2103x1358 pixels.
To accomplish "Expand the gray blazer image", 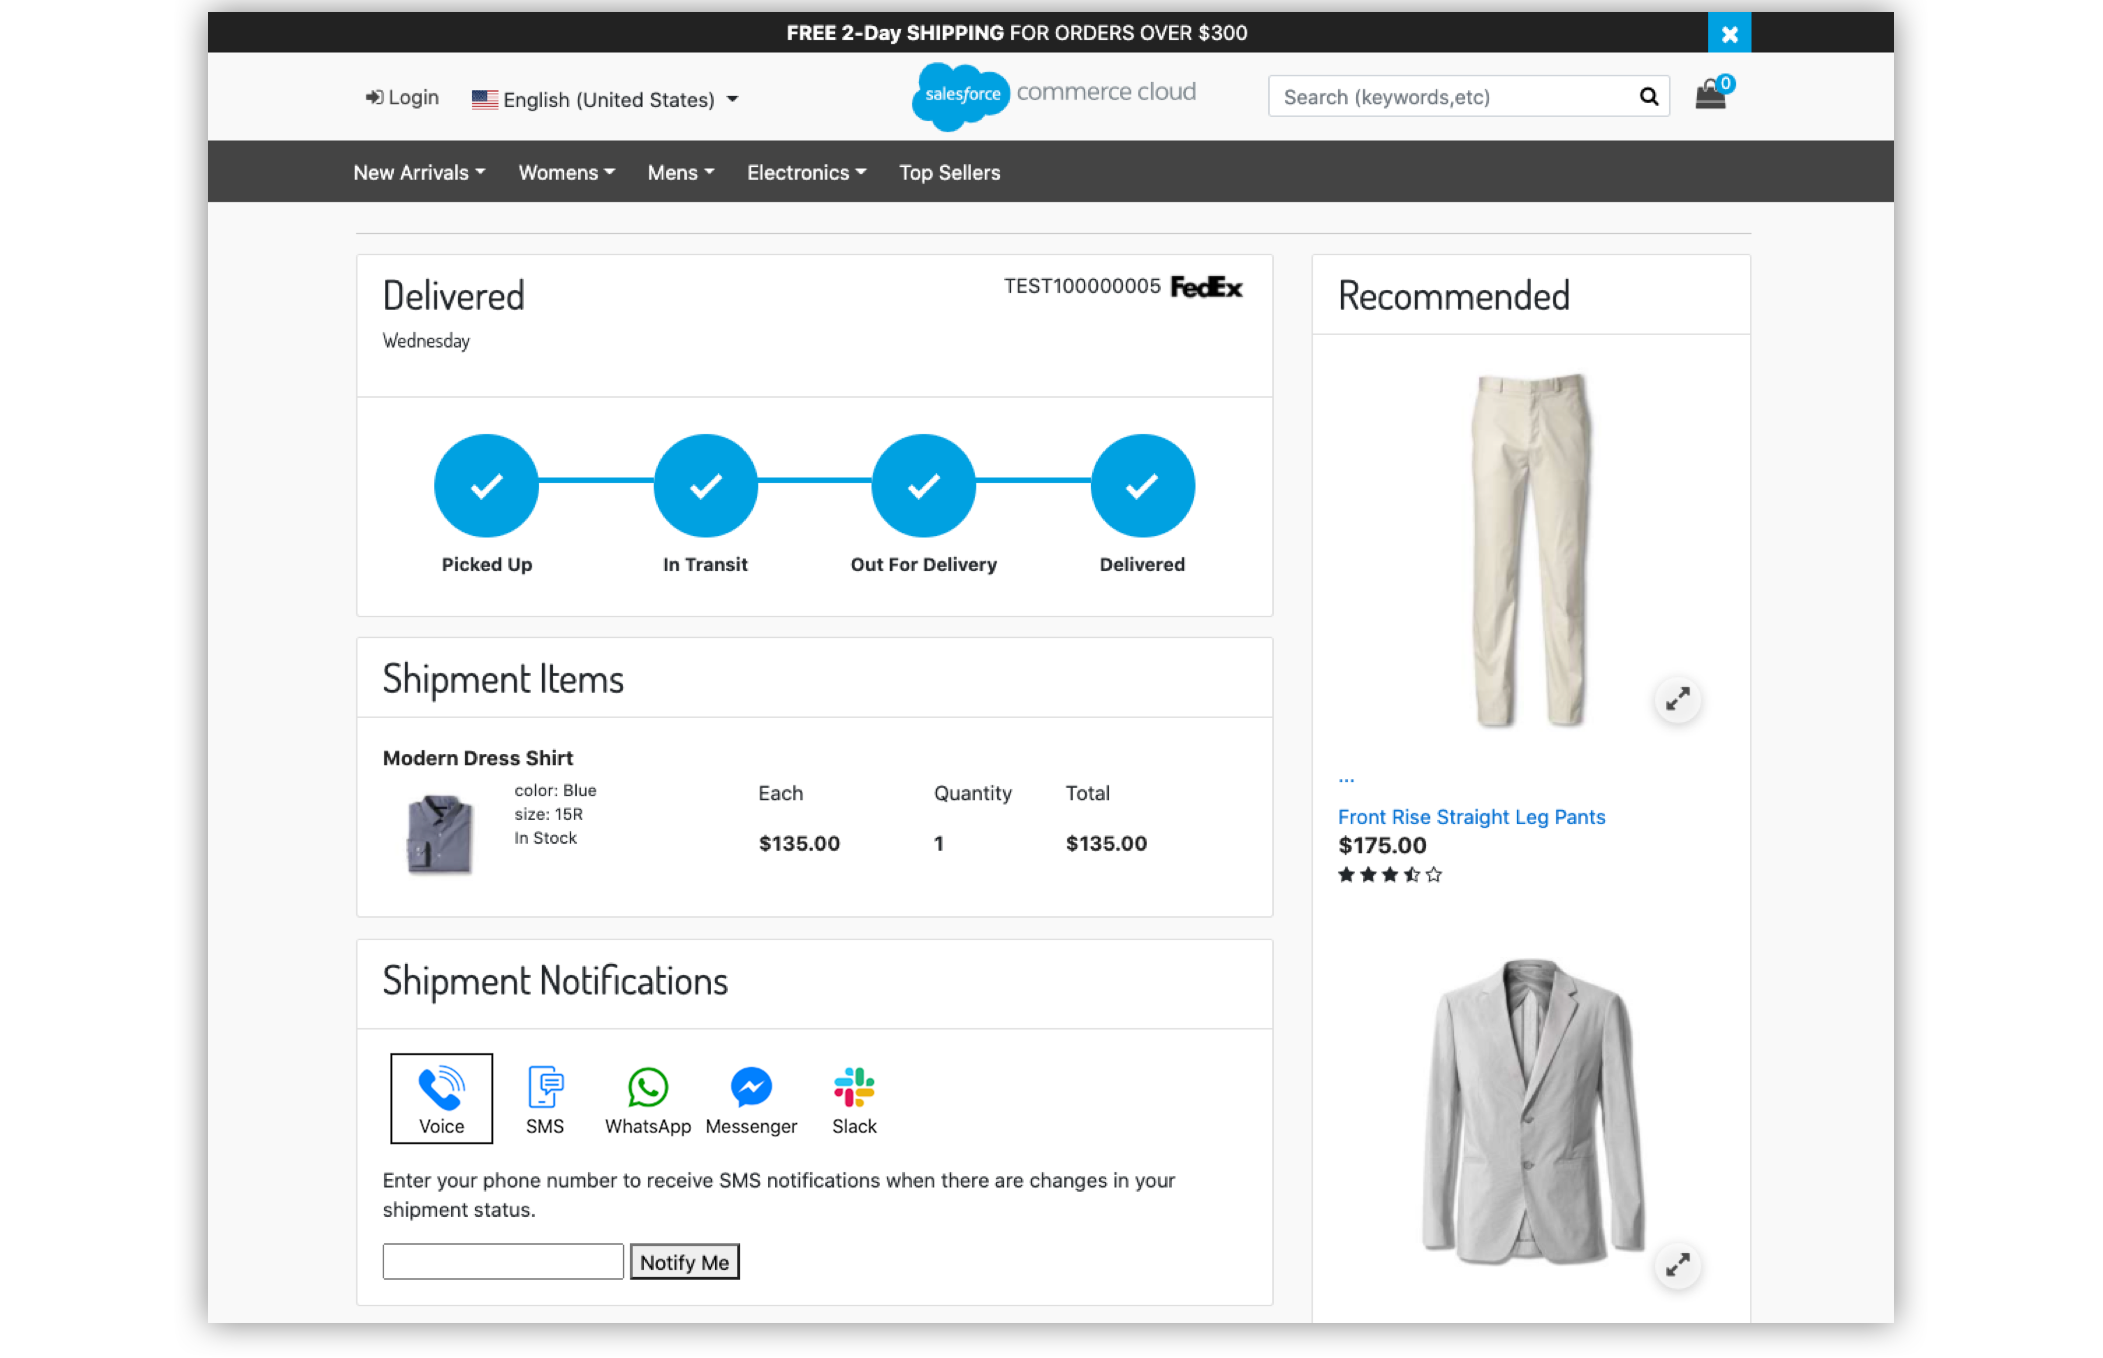I will [x=1677, y=1264].
